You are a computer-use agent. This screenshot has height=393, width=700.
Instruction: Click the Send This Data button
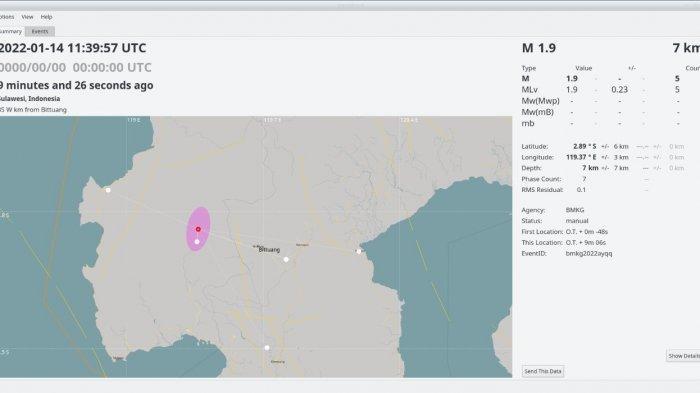pyautogui.click(x=543, y=371)
